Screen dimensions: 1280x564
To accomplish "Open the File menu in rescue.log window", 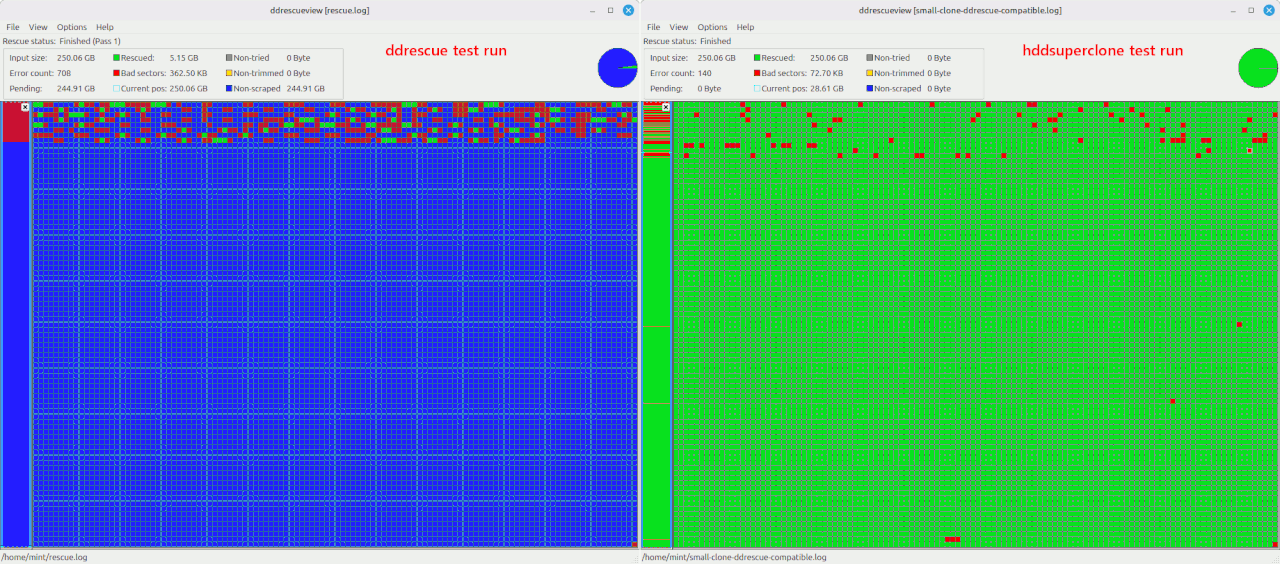I will tap(13, 27).
